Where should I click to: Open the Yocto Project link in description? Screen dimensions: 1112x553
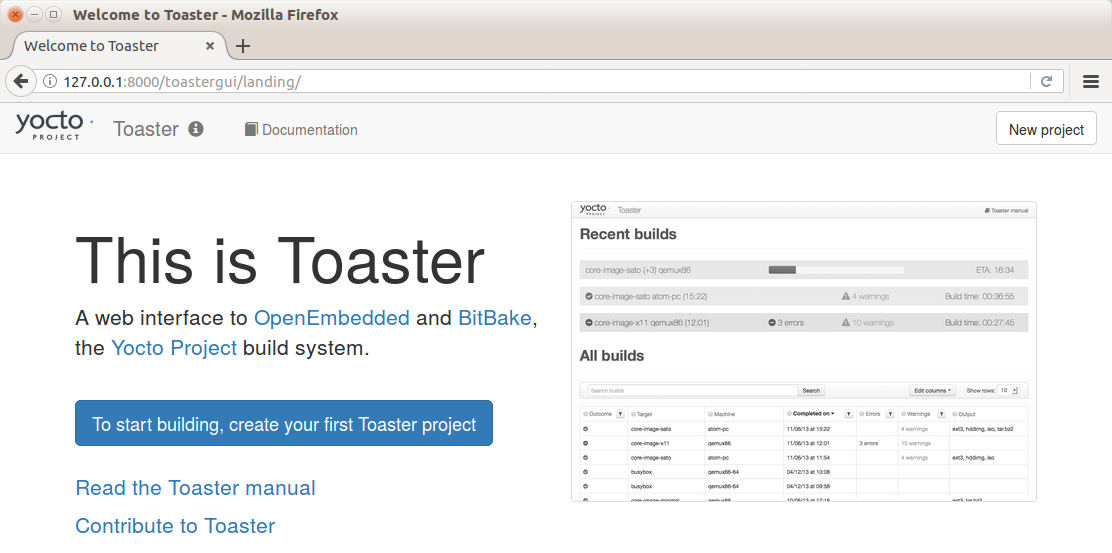174,349
